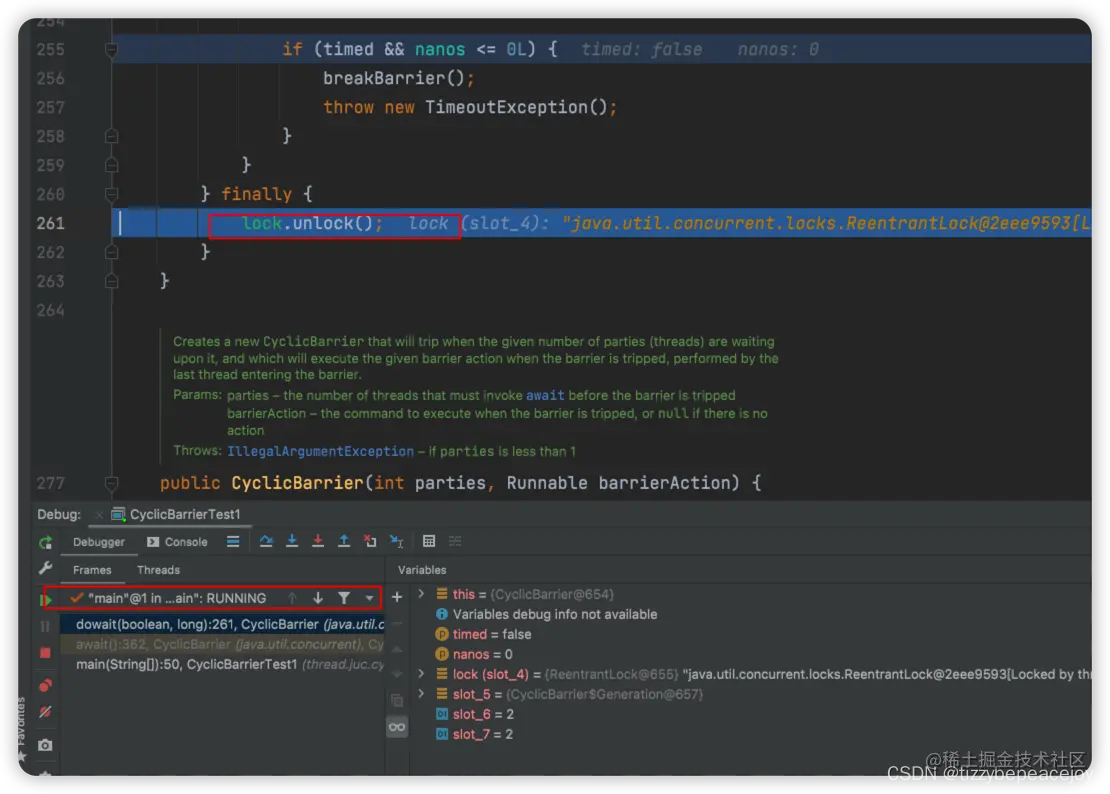The image size is (1110, 794).
Task: Collapse fold marker at line 260
Action: tap(111, 194)
